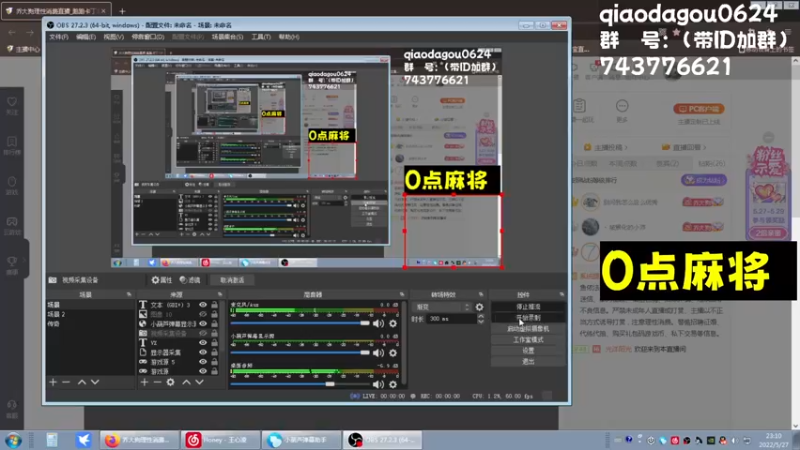Open 停靠窗口(D) menu in OBS
Viewport: 800px width, 450px height.
point(148,37)
